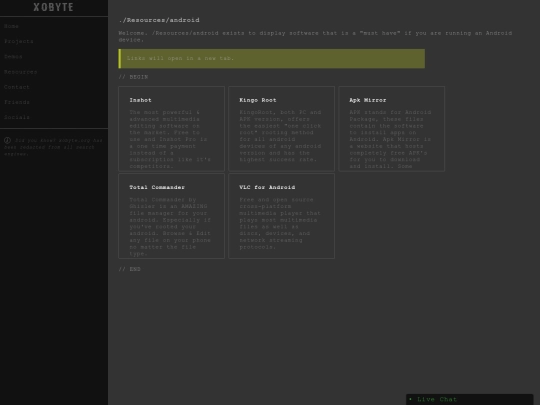Select Resources in the sidebar
This screenshot has height=405, width=540.
tap(20, 72)
